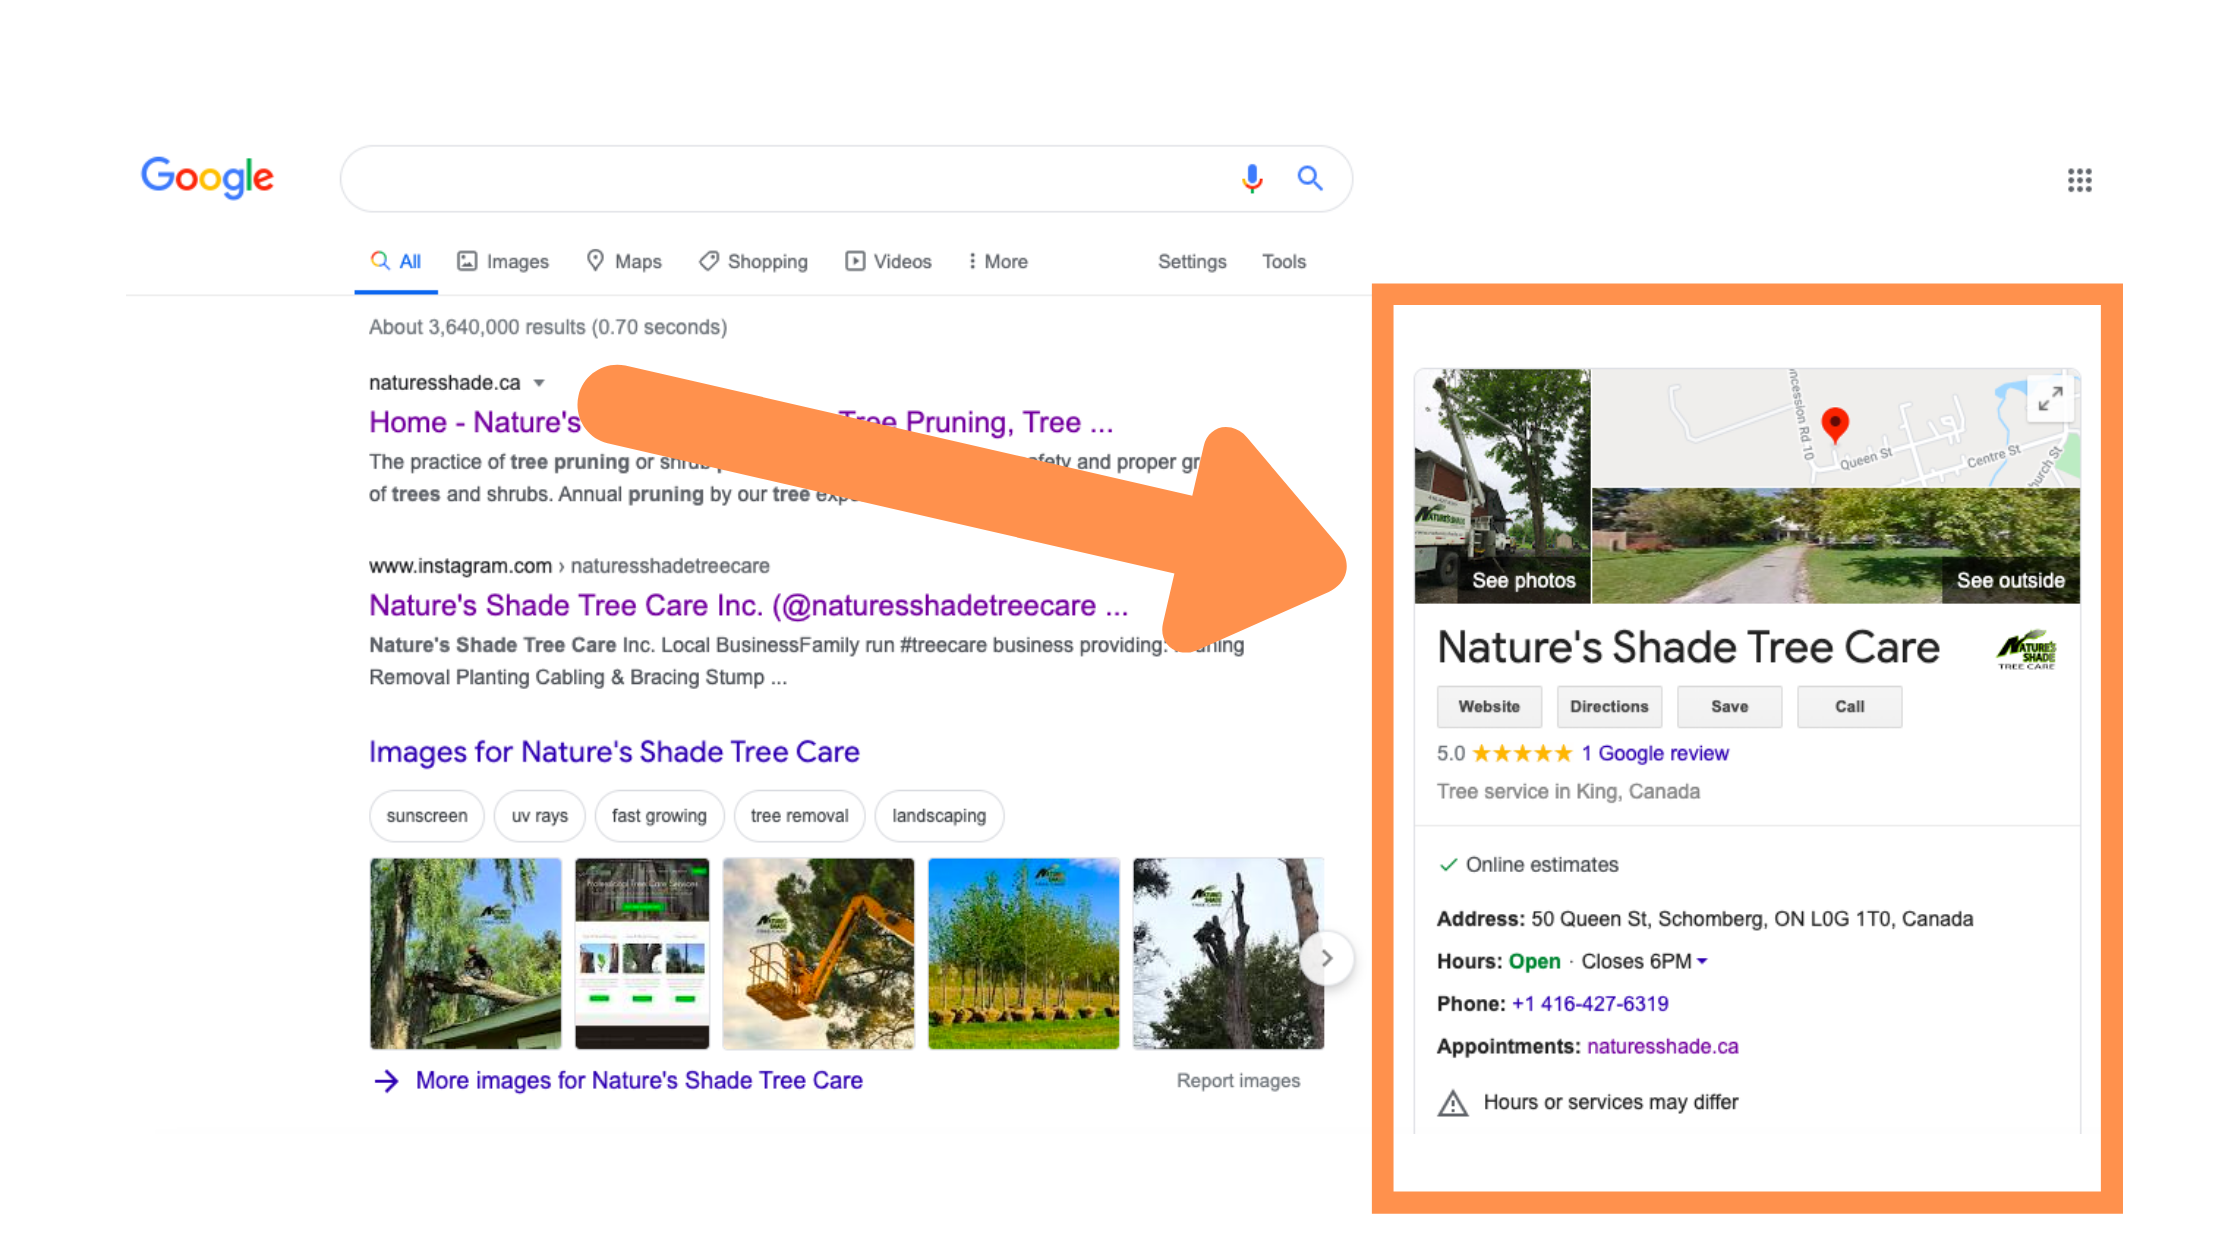Click the About 3,640,000 results text
The image size is (2240, 1260).
(x=548, y=328)
